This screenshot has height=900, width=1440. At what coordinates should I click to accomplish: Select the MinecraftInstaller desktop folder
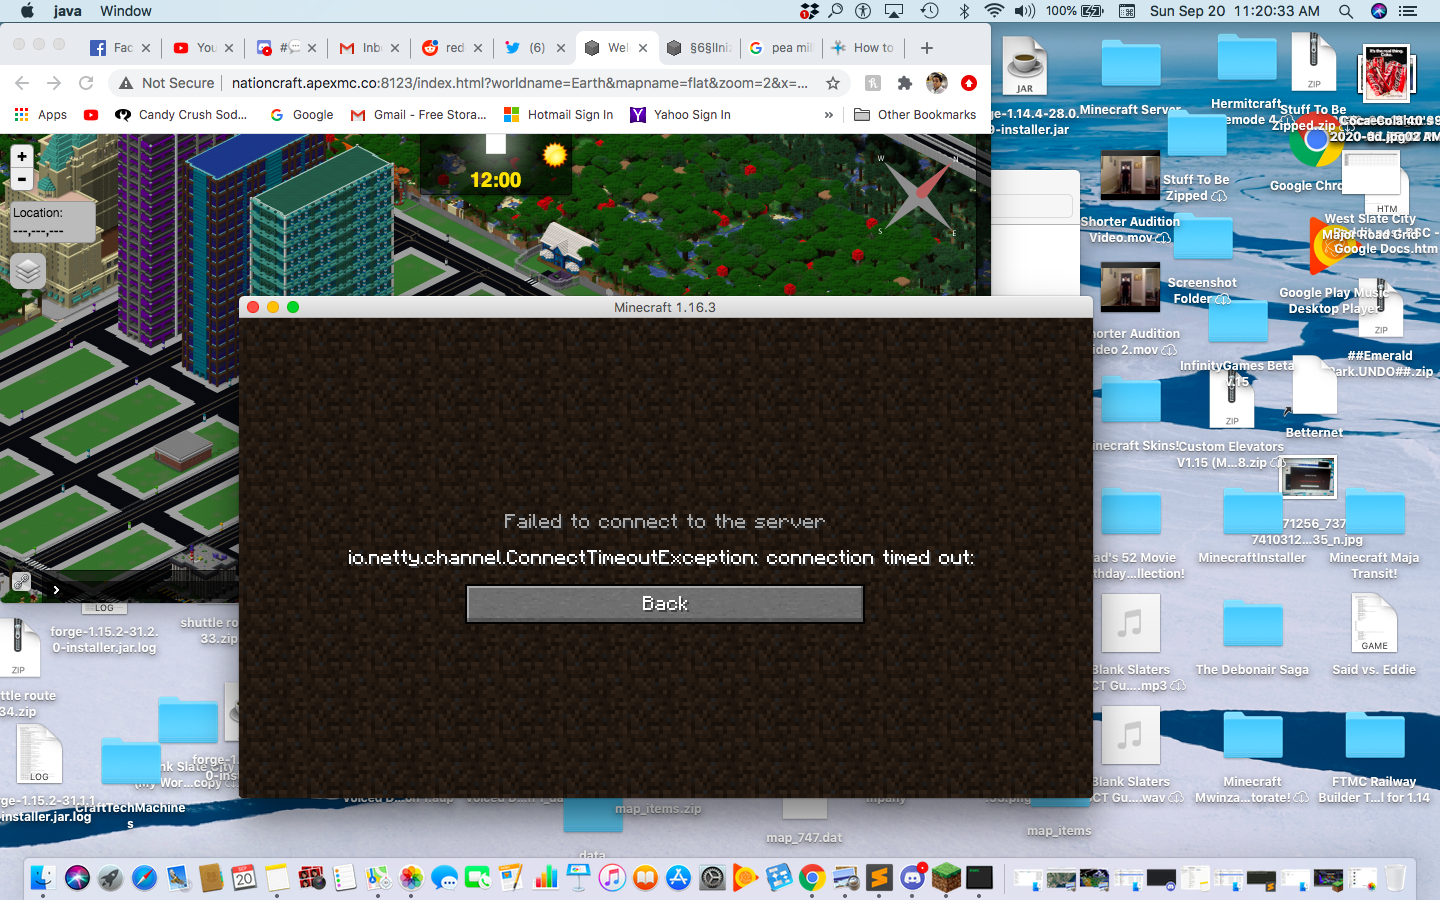(x=1252, y=512)
